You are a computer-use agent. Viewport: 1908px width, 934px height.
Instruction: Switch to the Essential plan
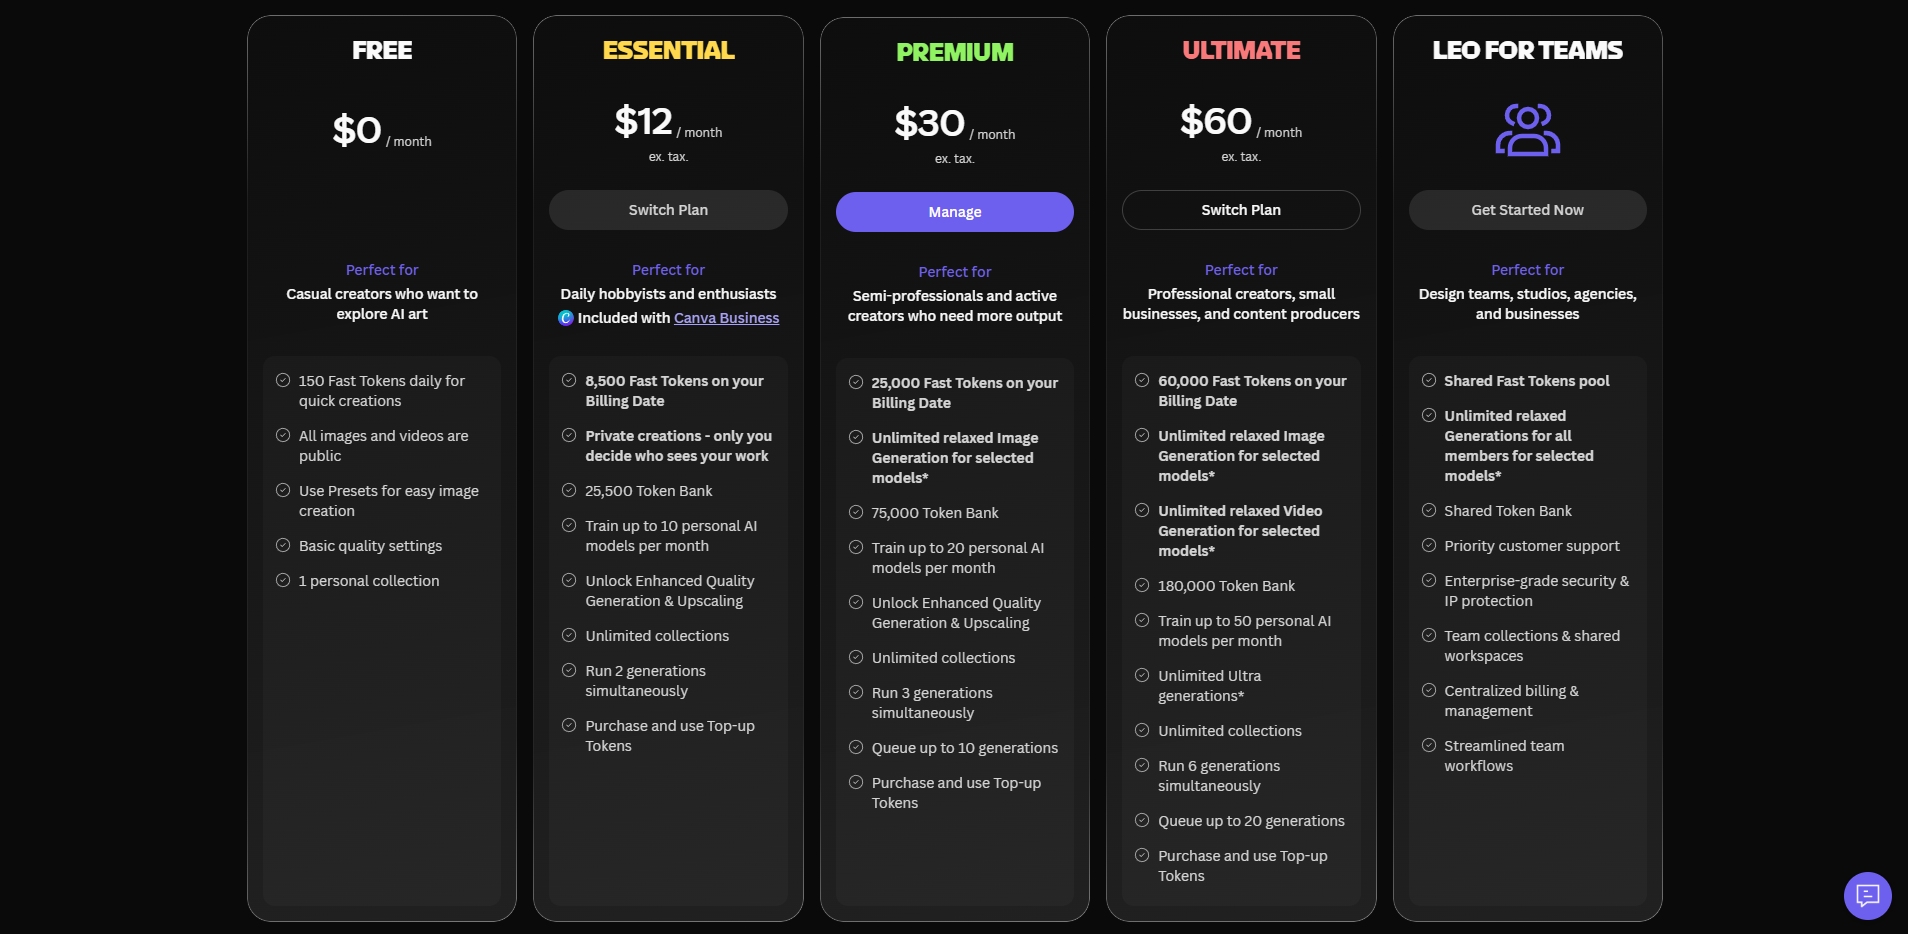point(668,210)
